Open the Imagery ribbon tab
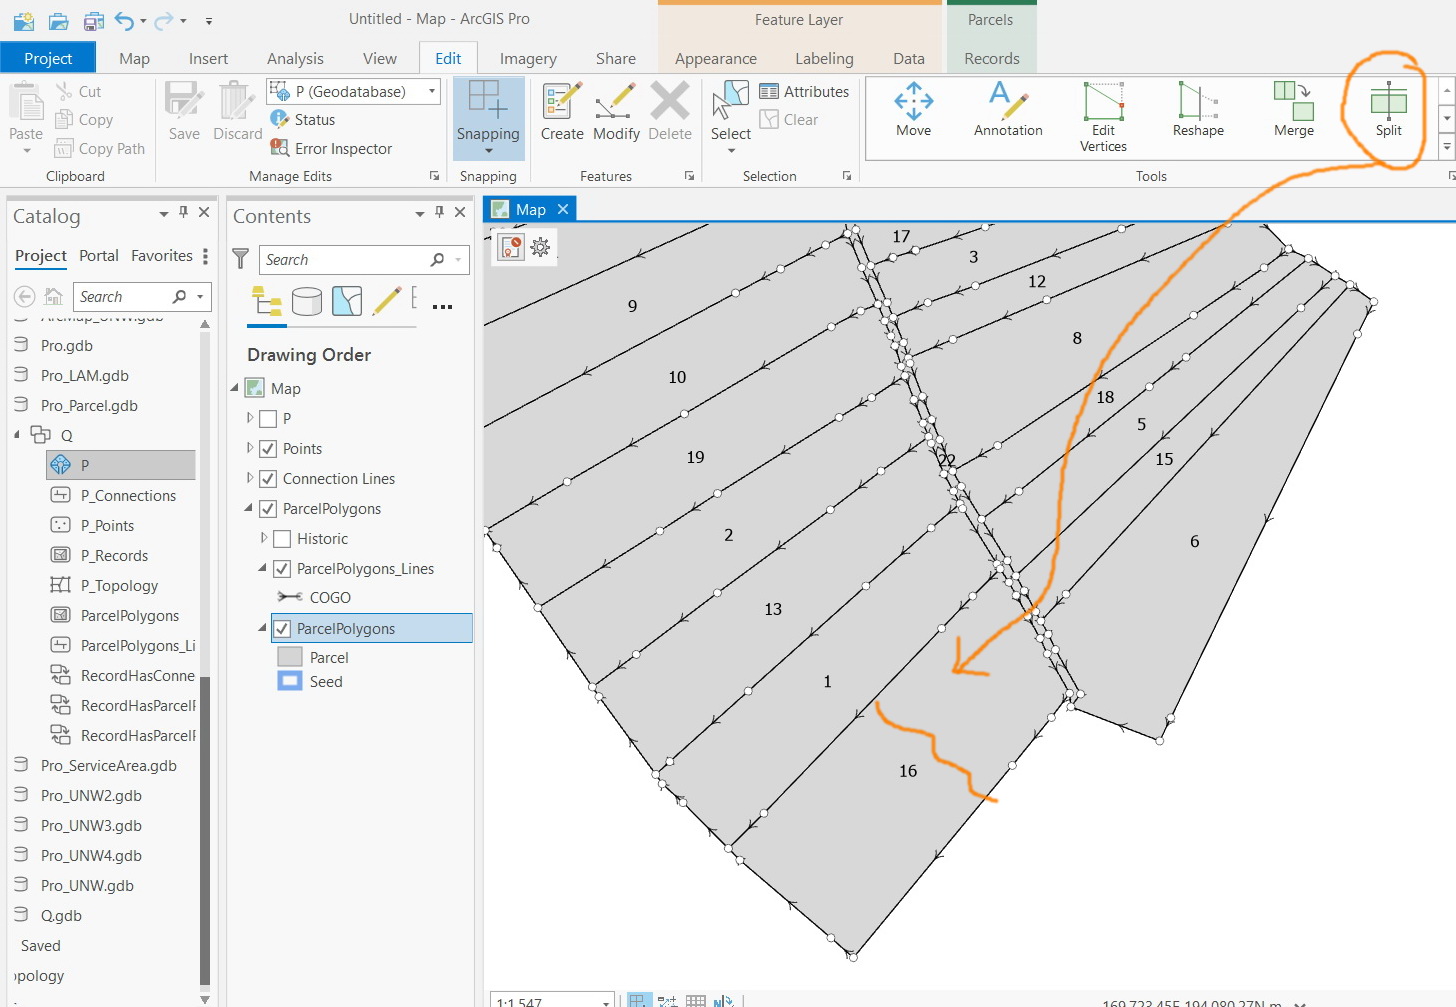Screen dimensions: 1456x1007 coord(528,58)
